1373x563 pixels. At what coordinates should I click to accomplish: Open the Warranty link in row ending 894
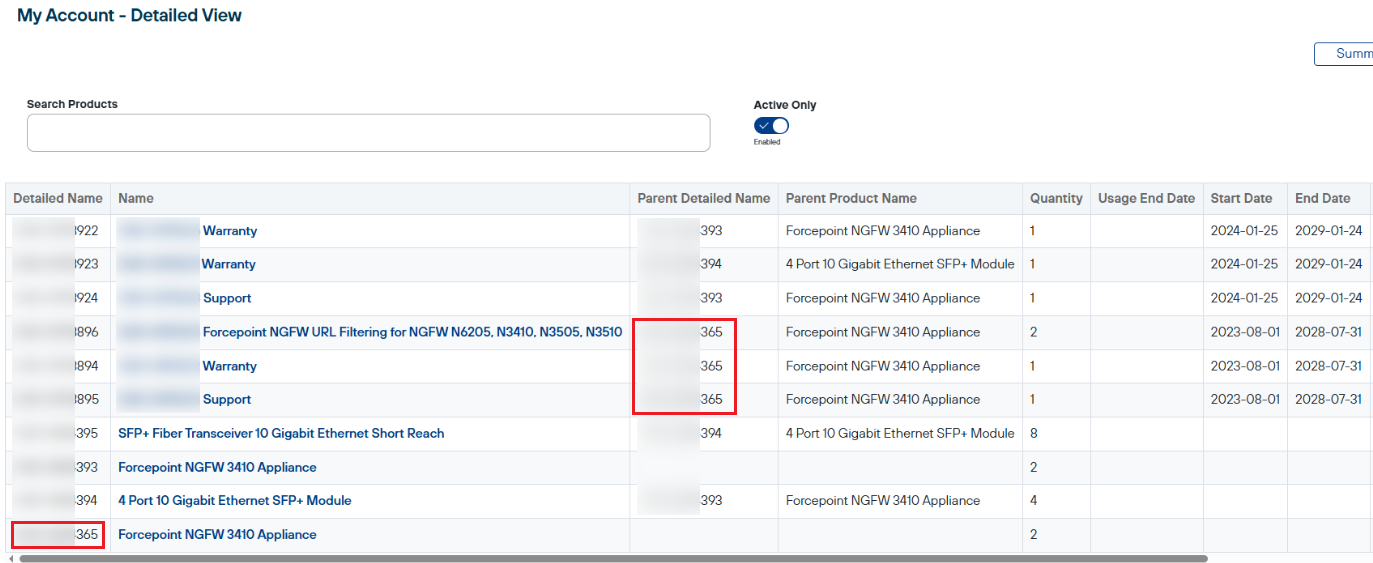230,366
